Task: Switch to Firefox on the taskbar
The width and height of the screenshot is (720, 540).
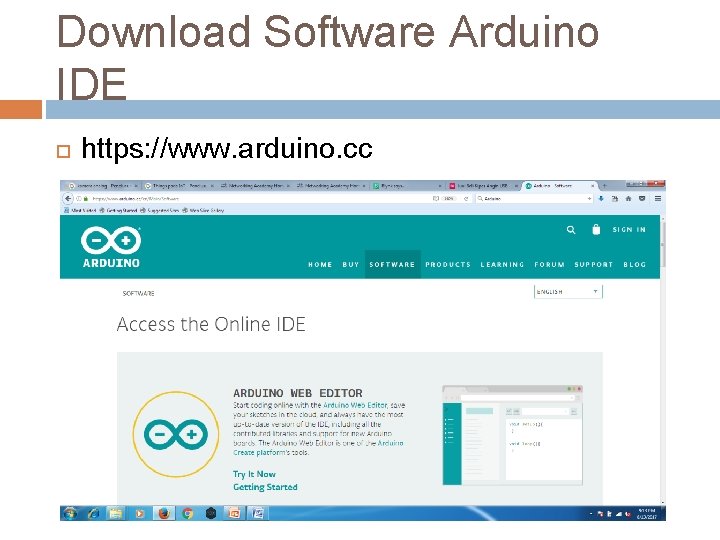Action: pos(164,513)
